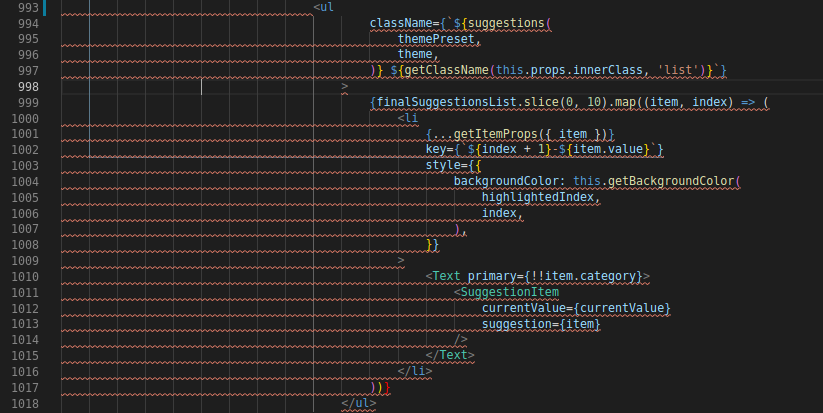Viewport: 823px width, 413px height.
Task: Click line number 1010 in gutter
Action: click(x=25, y=277)
